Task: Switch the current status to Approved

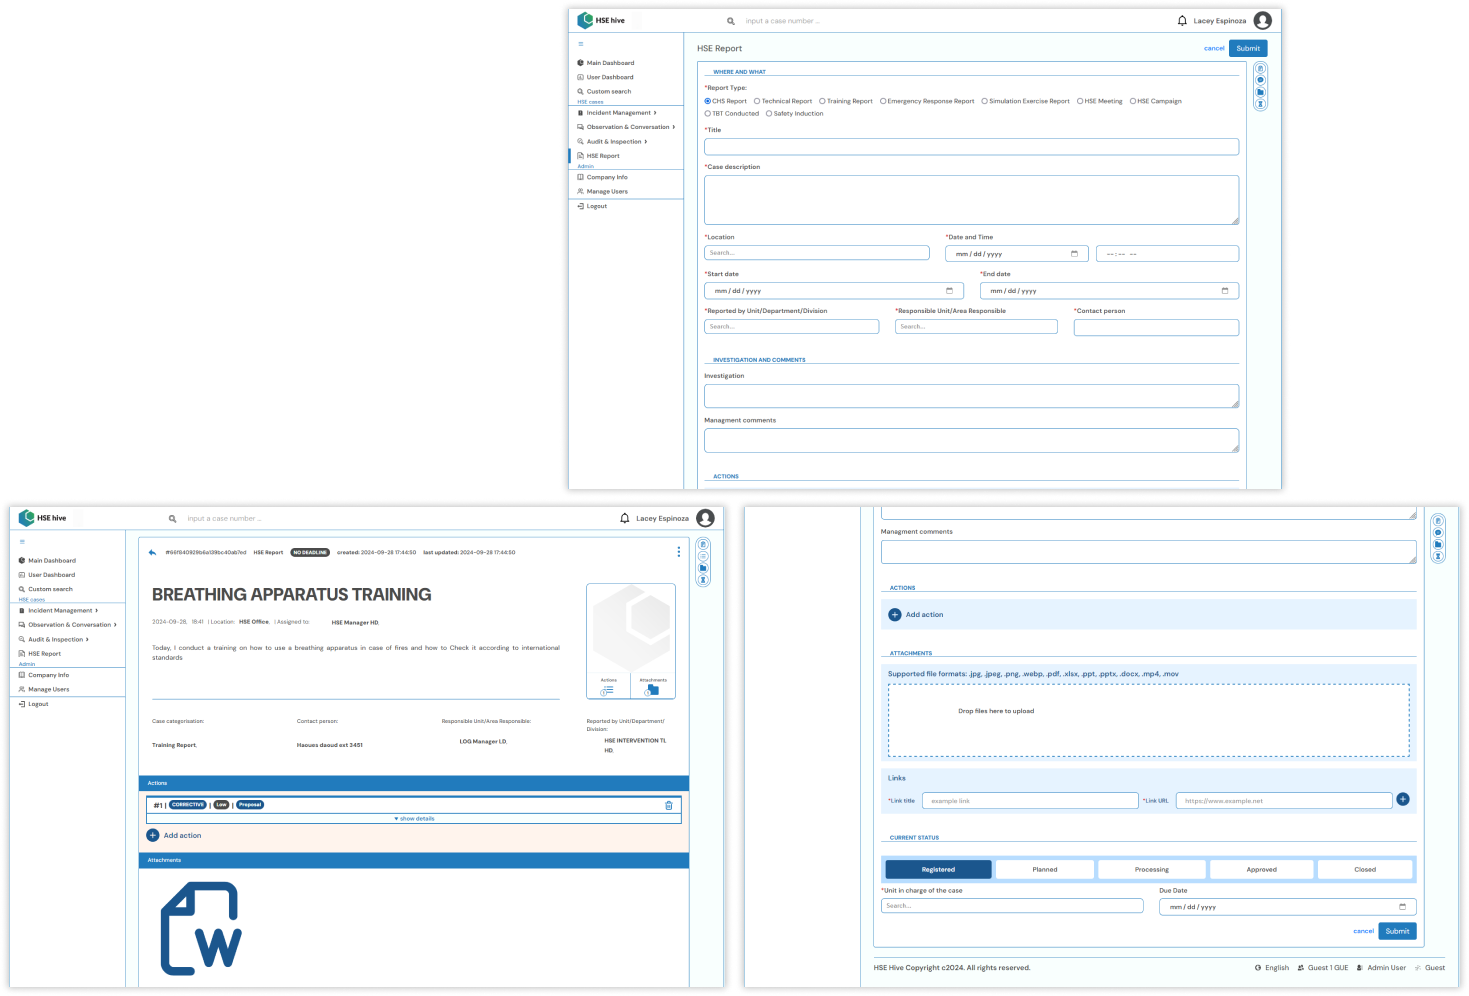Action: 1261,869
